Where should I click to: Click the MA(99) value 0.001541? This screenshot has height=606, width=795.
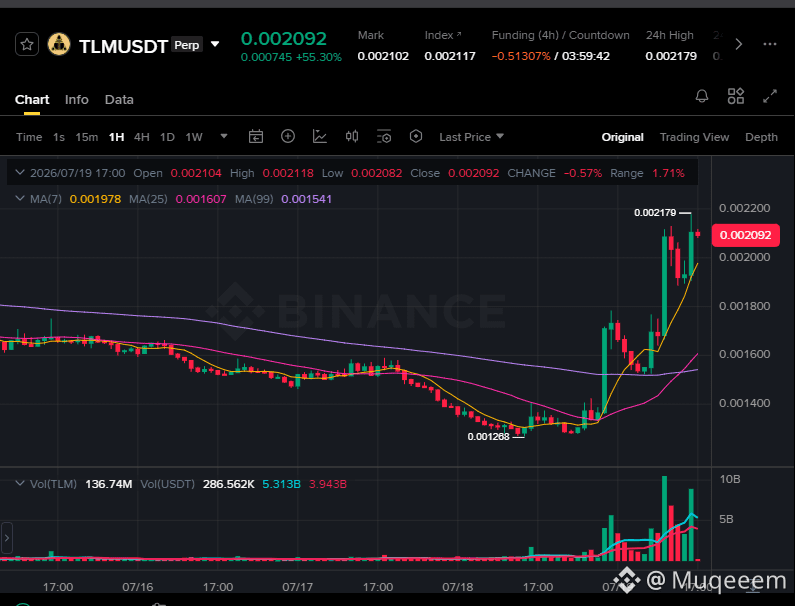point(306,199)
